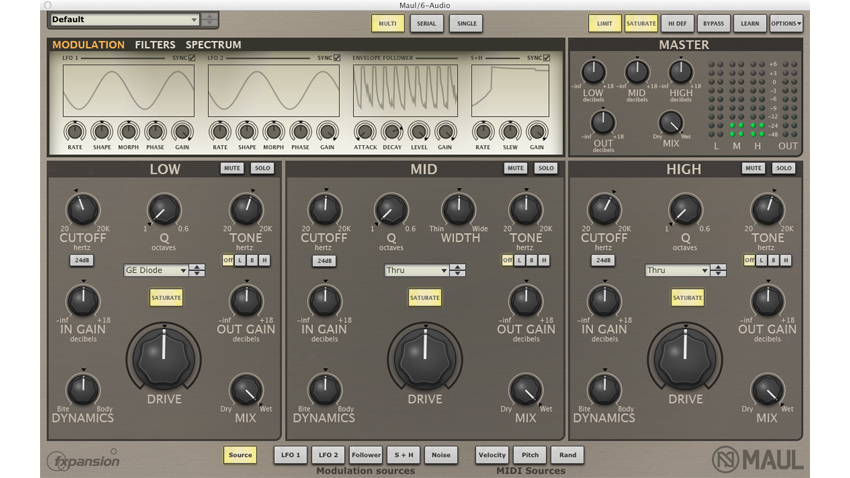Click the Mid band Mix dry/wet knob
Screen dimensions: 850x478
tap(525, 390)
